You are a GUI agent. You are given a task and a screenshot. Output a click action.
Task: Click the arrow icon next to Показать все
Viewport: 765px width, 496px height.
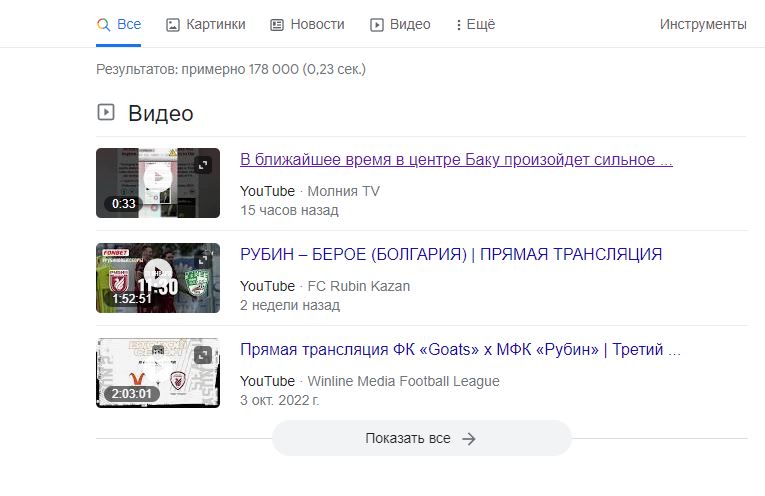(x=469, y=438)
